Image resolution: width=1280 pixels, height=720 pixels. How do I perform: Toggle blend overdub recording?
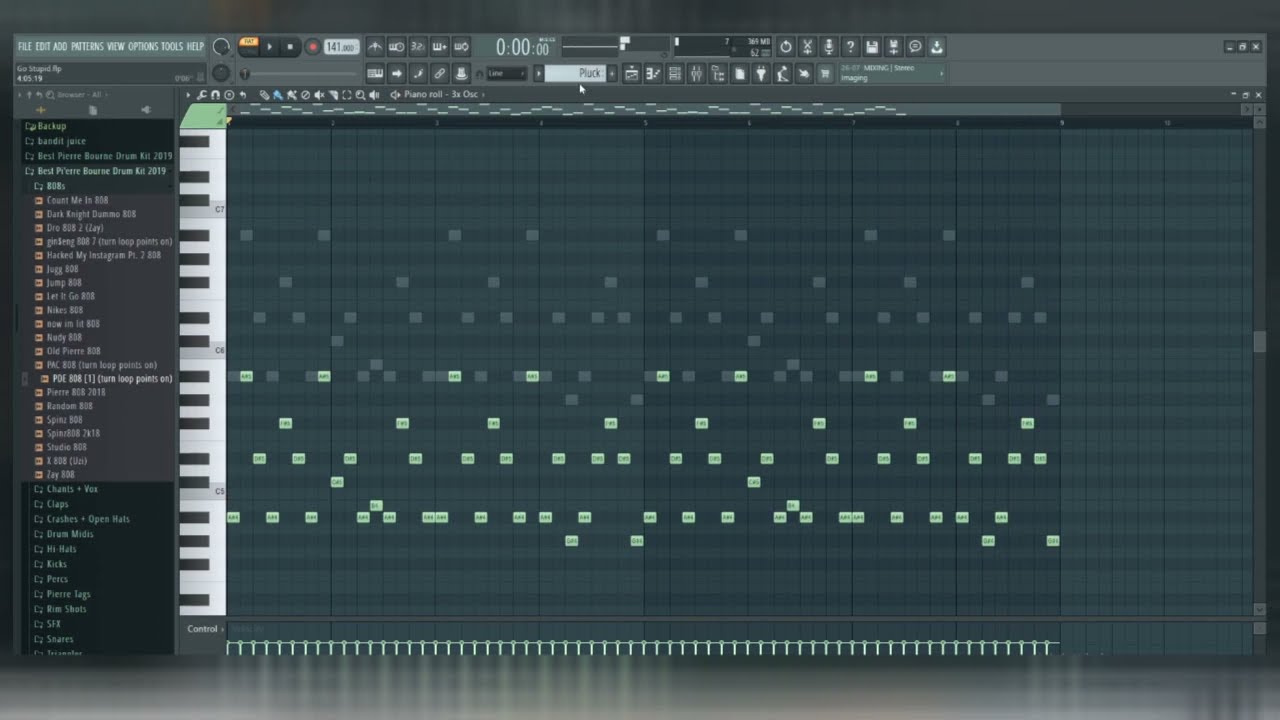point(439,47)
